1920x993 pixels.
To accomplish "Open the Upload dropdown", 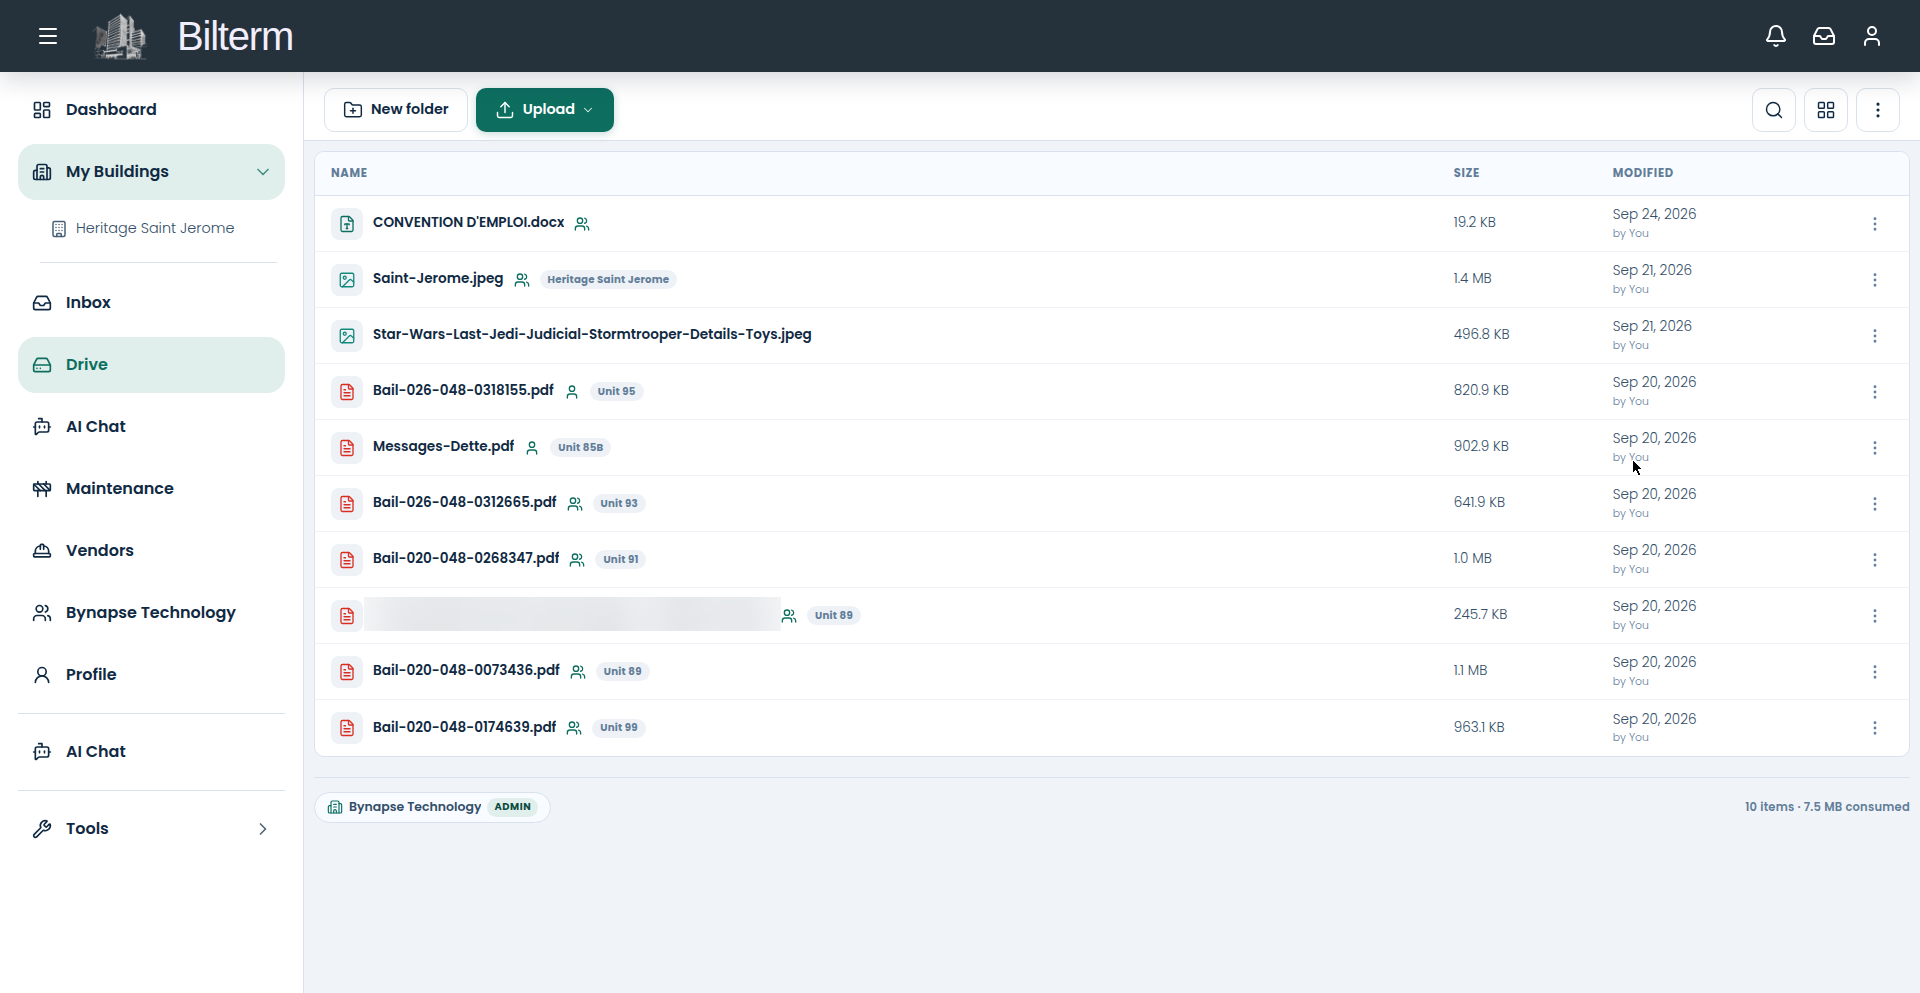I will pos(545,110).
